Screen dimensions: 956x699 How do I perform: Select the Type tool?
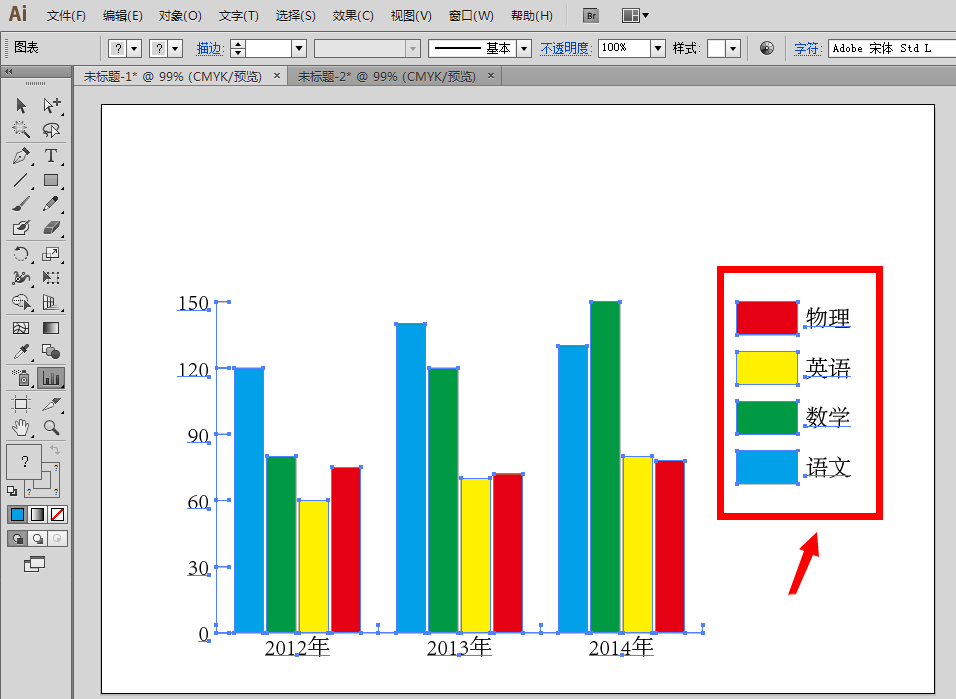(x=51, y=156)
